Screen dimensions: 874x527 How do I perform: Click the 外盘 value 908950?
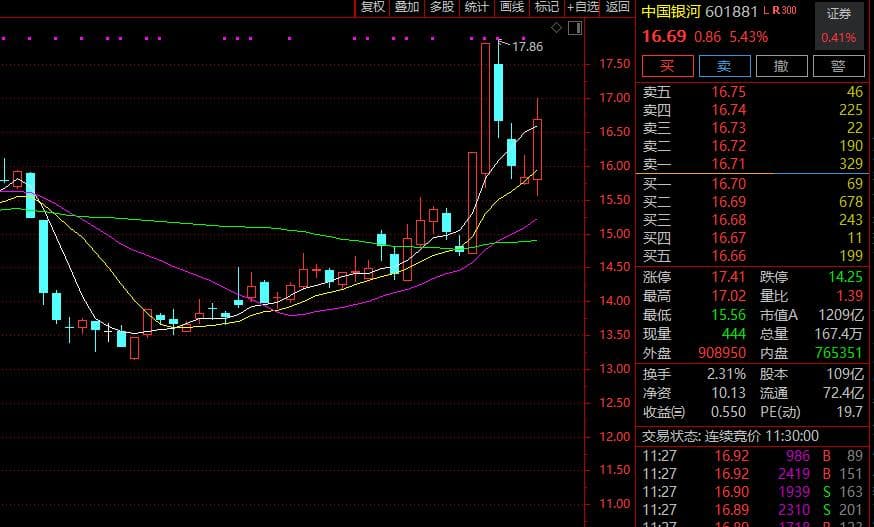722,352
